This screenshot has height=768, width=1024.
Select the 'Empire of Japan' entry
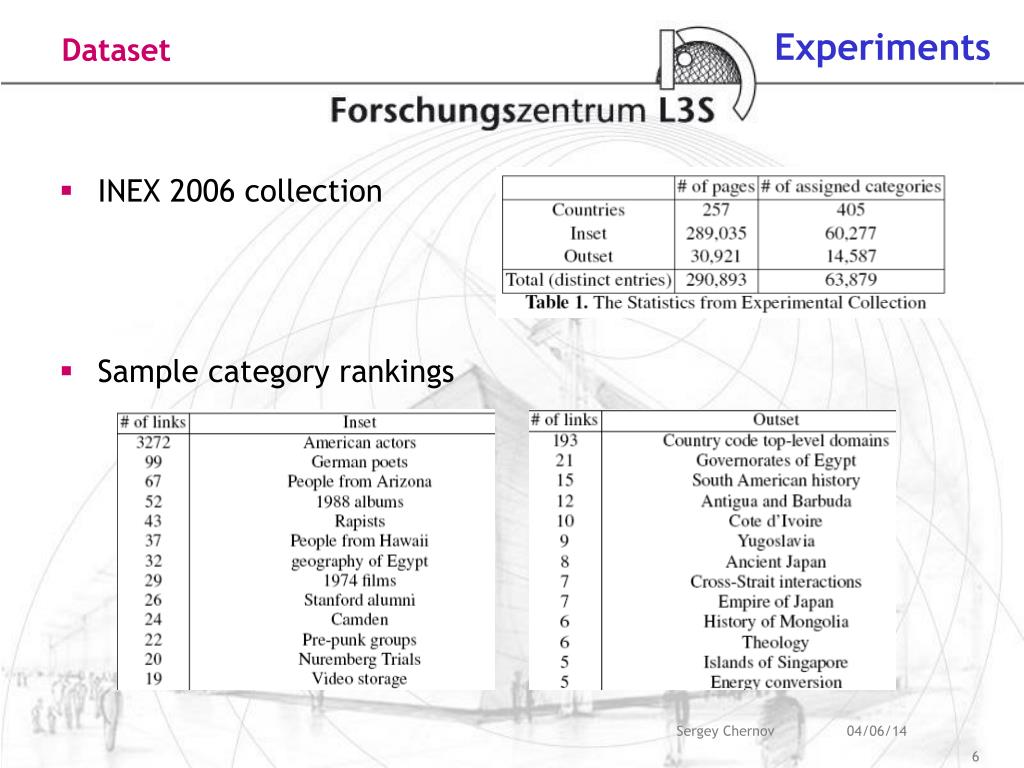[775, 601]
